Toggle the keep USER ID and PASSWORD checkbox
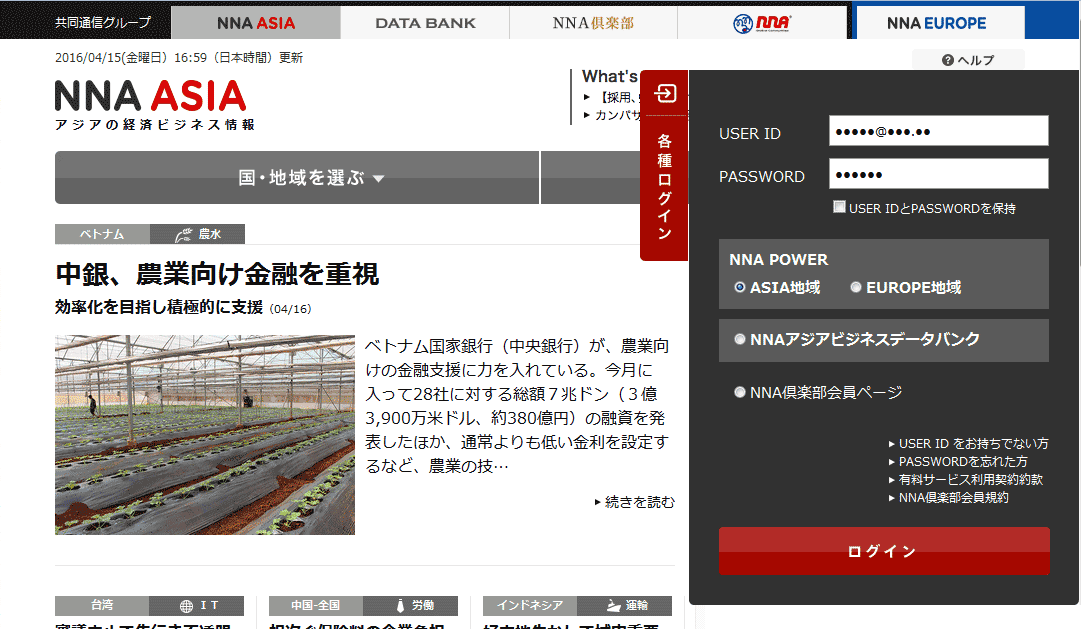 point(839,207)
